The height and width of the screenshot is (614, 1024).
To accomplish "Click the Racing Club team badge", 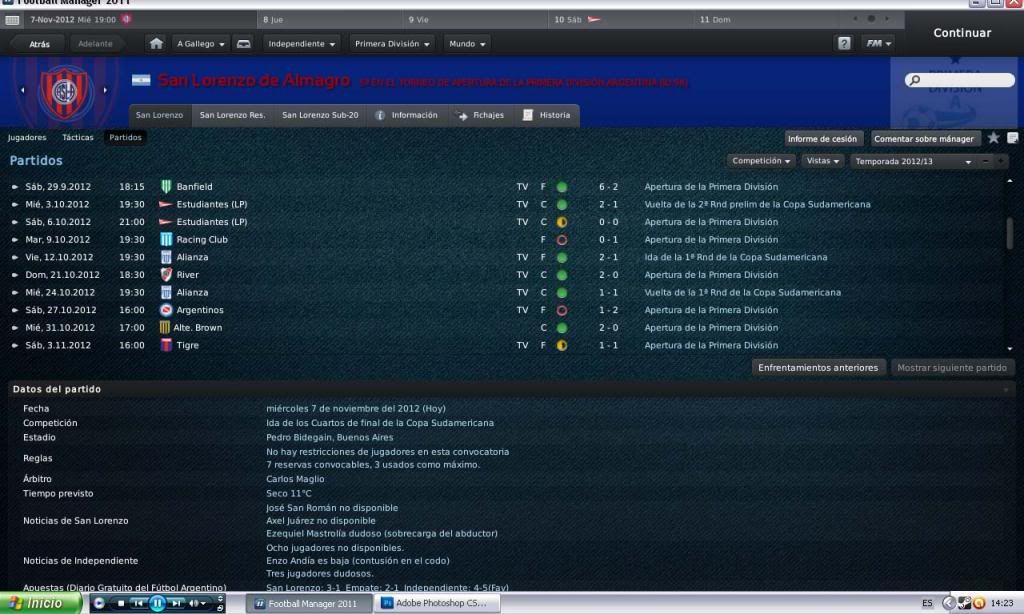I will click(x=166, y=240).
